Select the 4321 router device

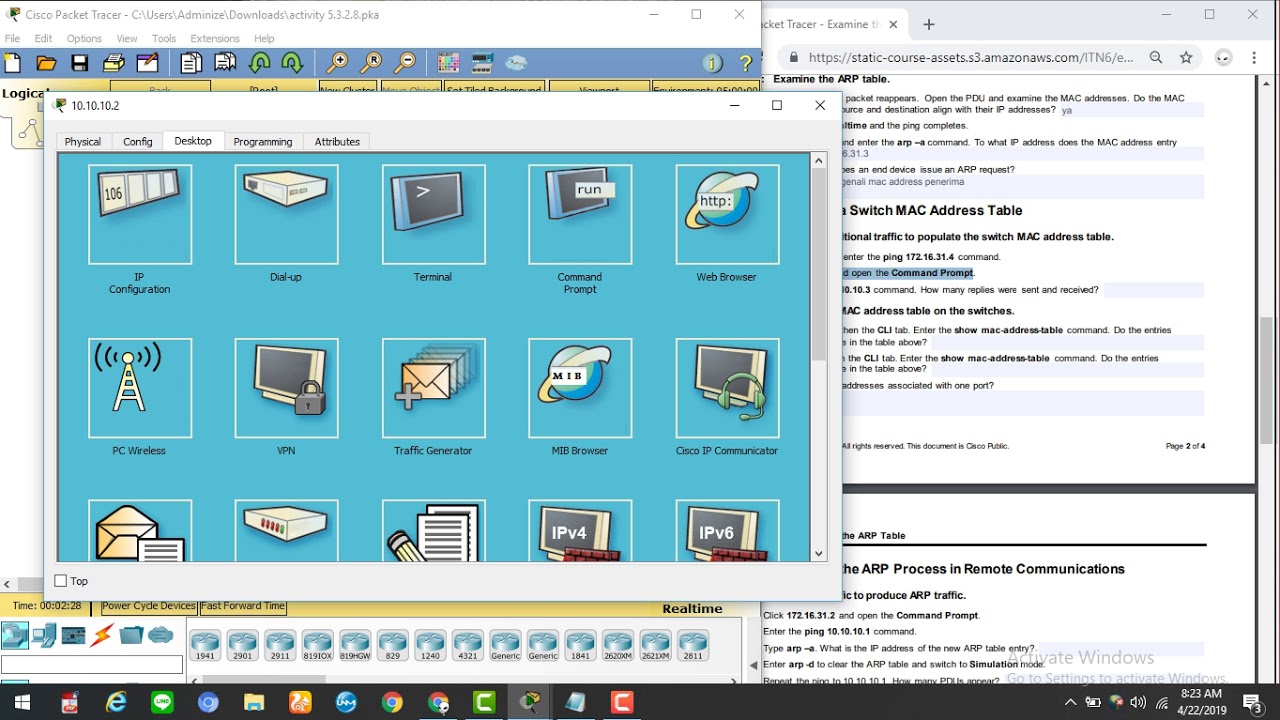click(468, 645)
